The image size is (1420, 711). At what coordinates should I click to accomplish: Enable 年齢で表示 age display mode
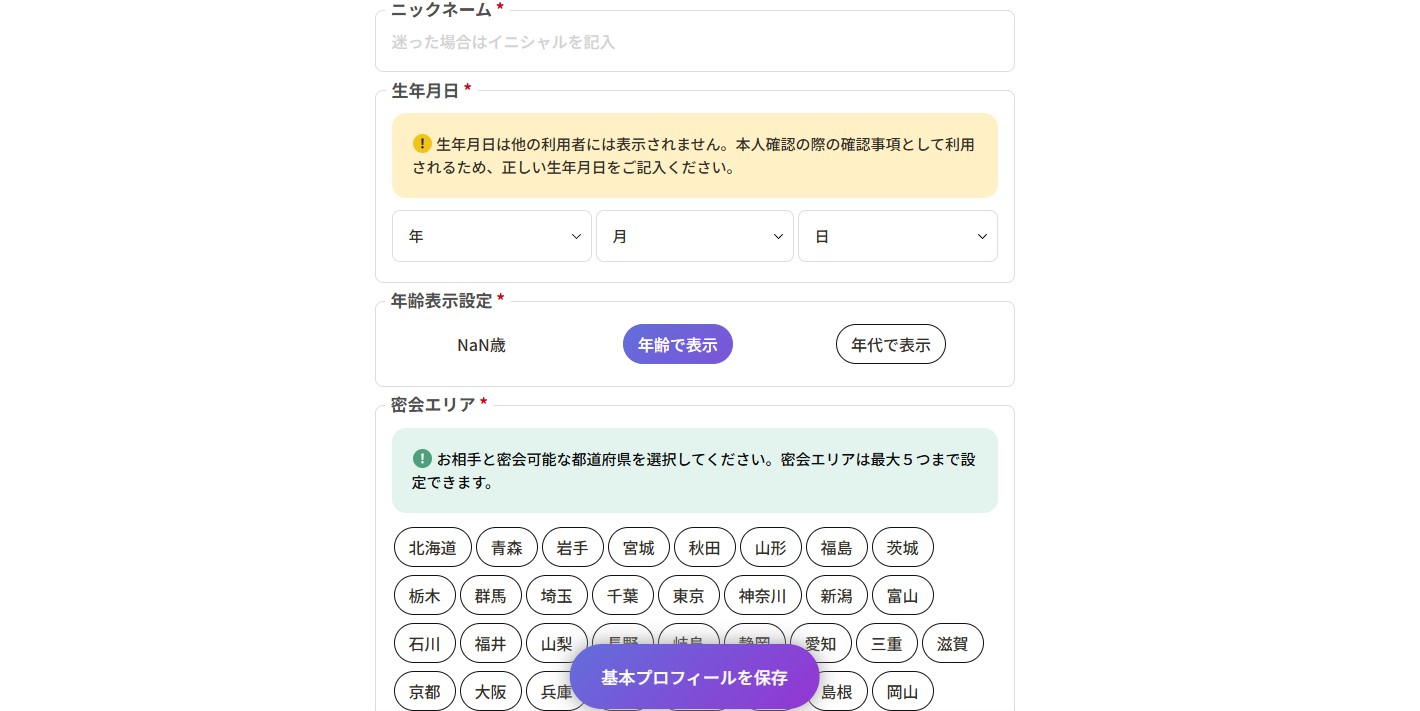click(x=678, y=344)
